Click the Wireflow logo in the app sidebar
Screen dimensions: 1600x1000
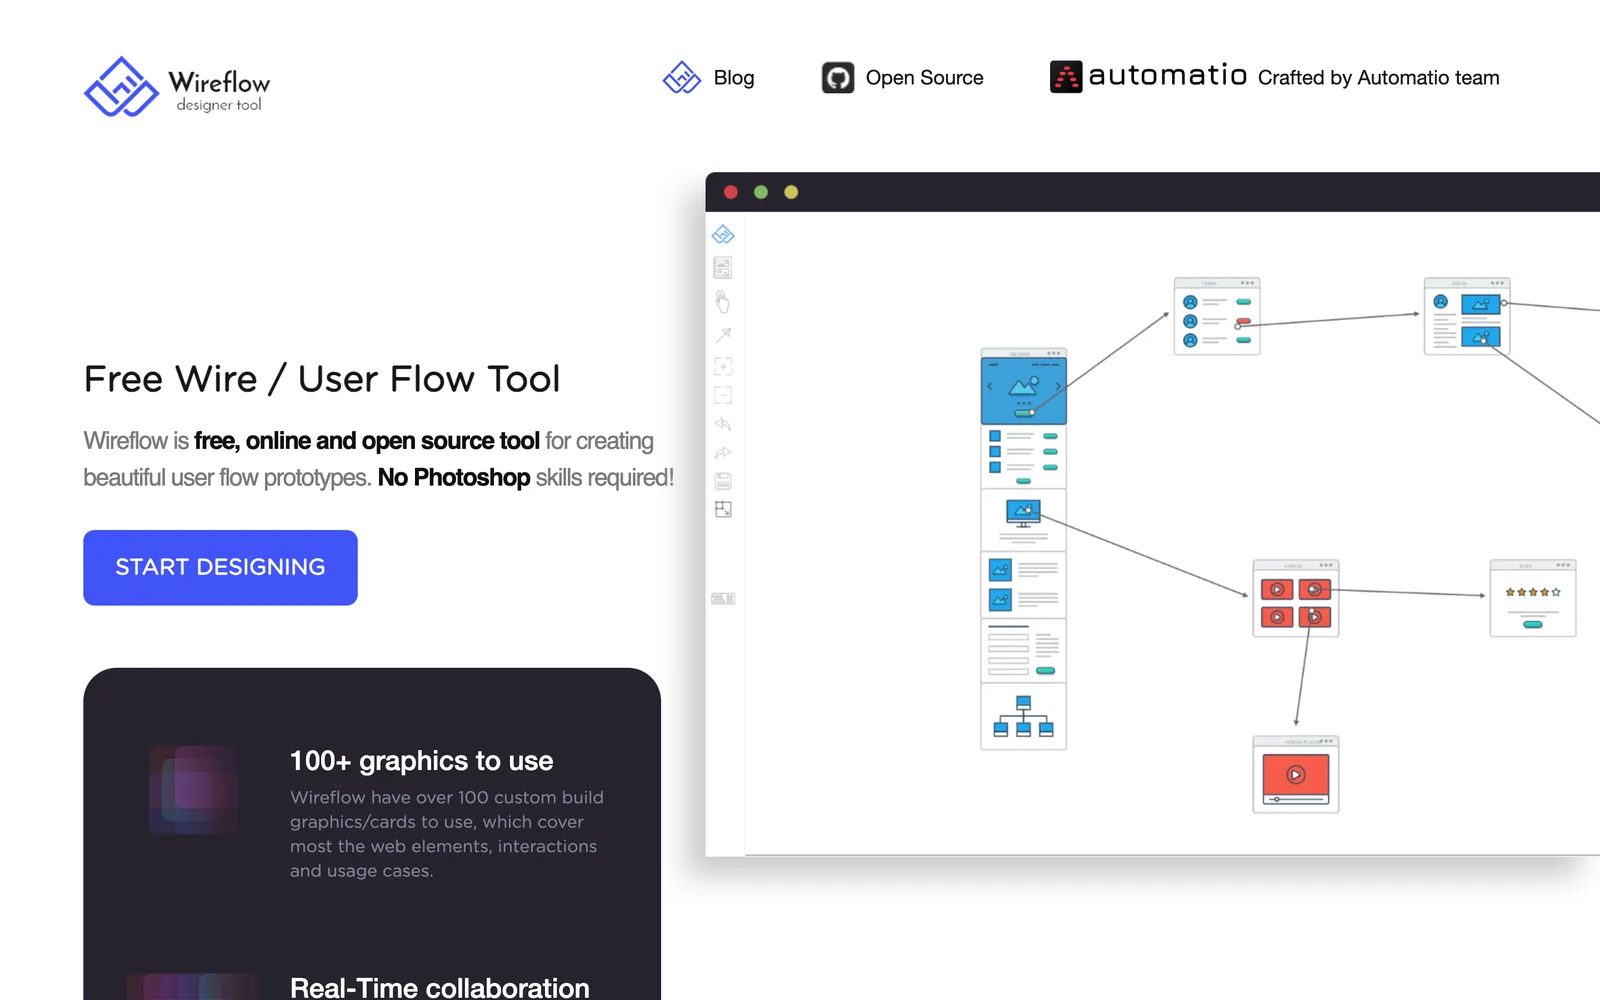coord(723,235)
